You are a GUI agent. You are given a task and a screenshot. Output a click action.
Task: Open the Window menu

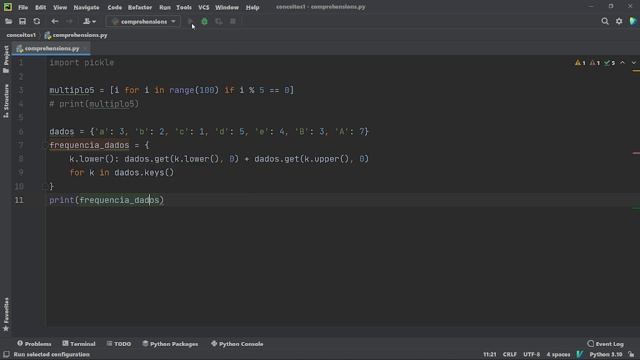pos(227,7)
